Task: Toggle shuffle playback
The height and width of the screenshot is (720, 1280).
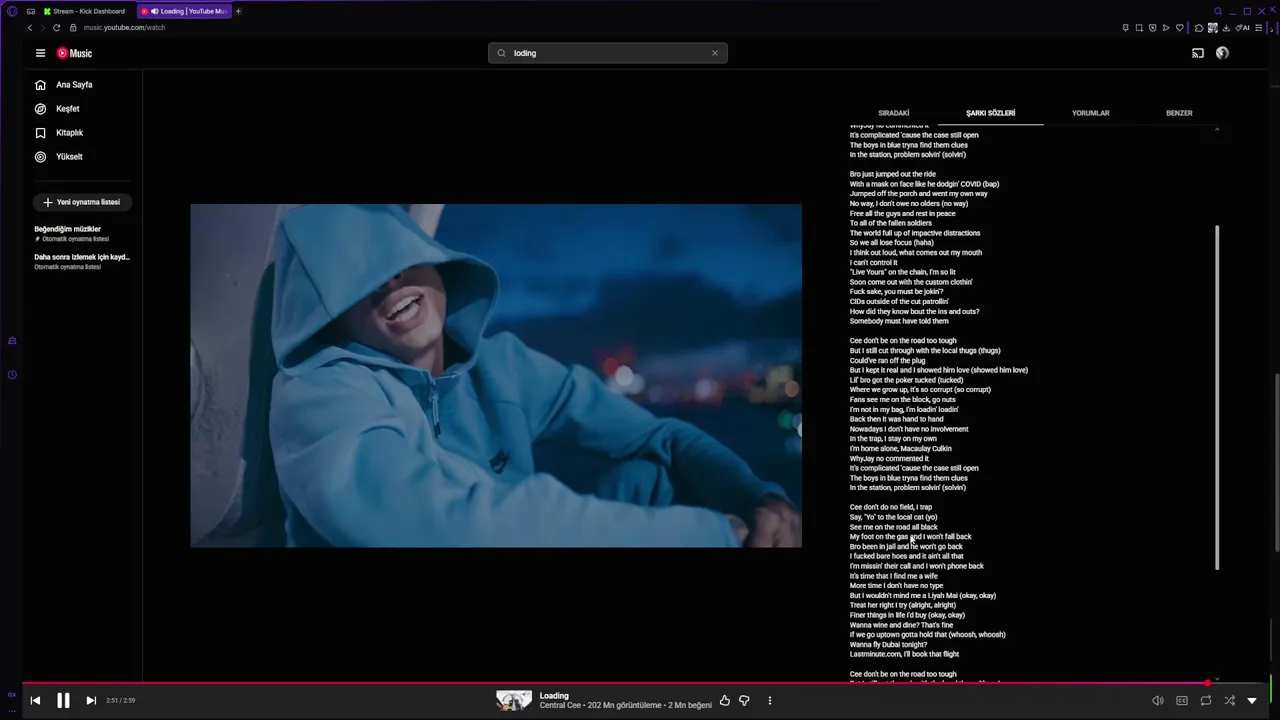Action: click(1230, 701)
